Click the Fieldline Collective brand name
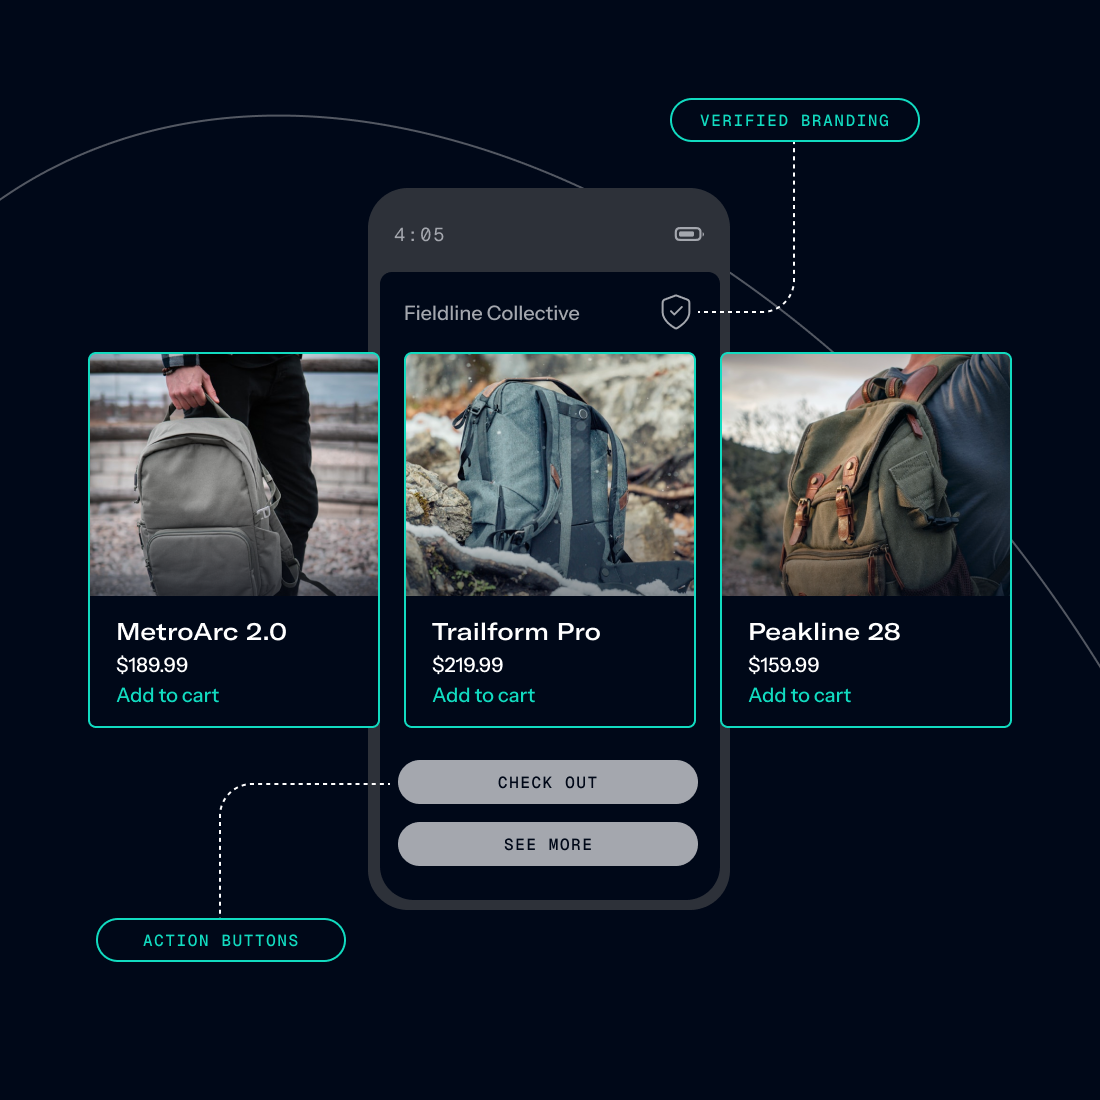This screenshot has height=1100, width=1100. tap(491, 313)
